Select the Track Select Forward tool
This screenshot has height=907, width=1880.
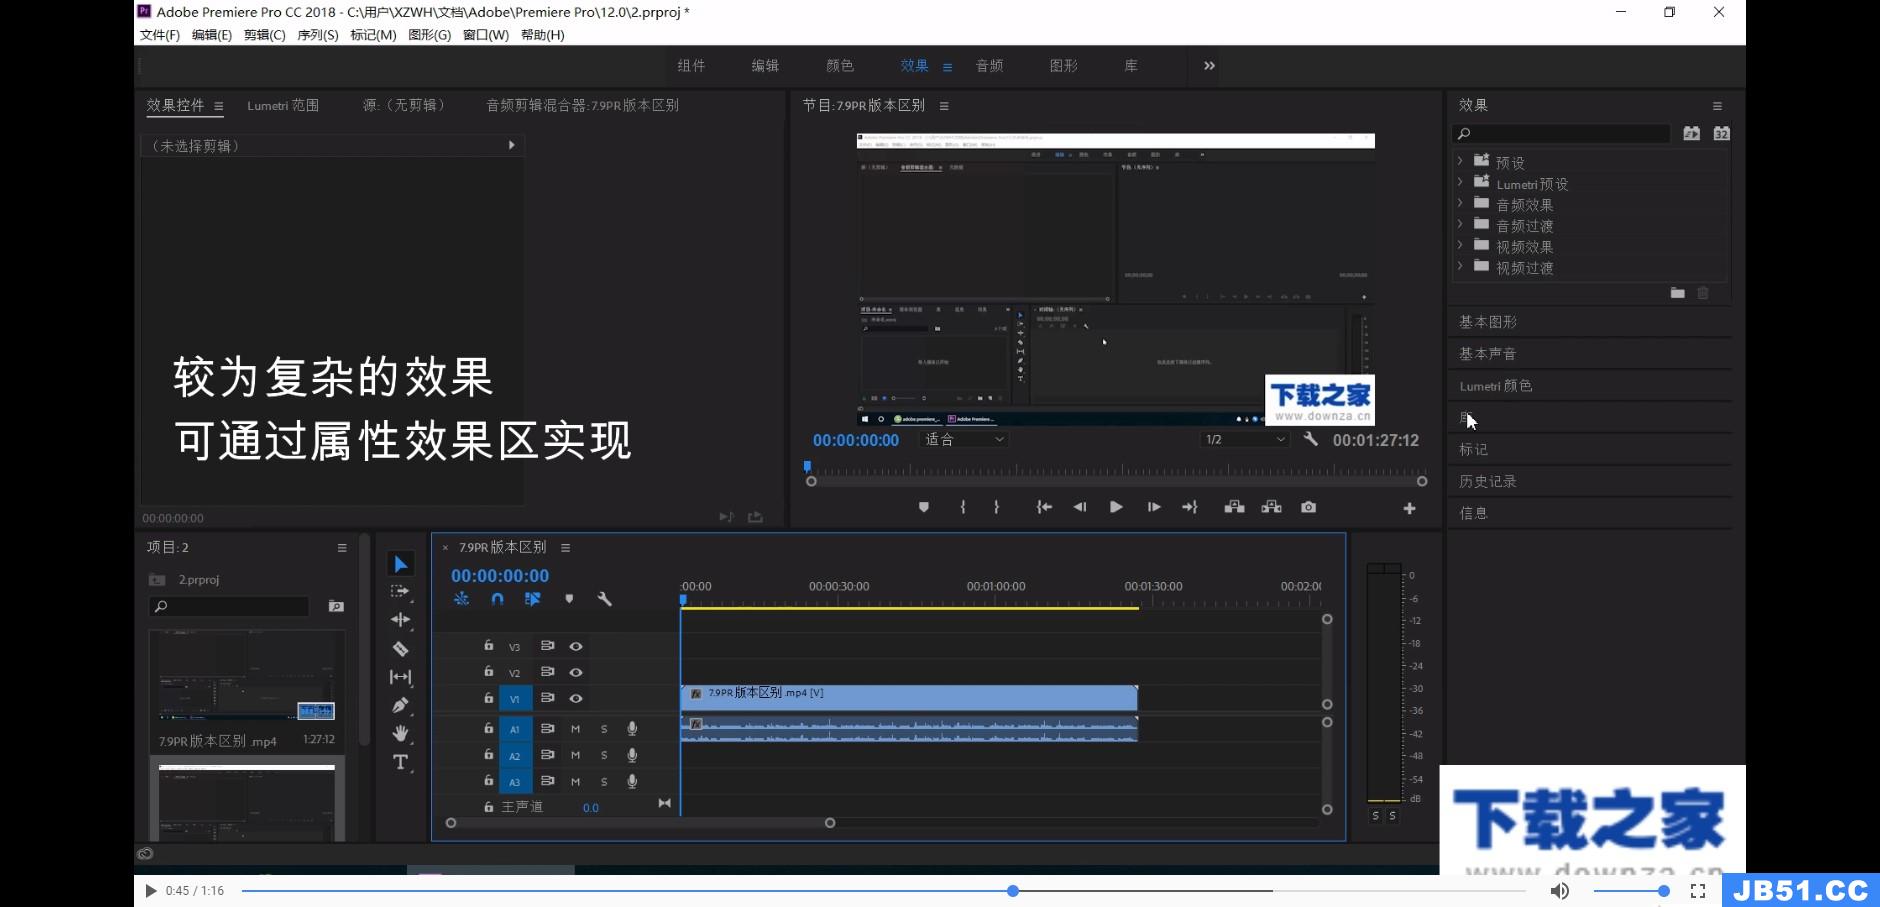point(400,592)
